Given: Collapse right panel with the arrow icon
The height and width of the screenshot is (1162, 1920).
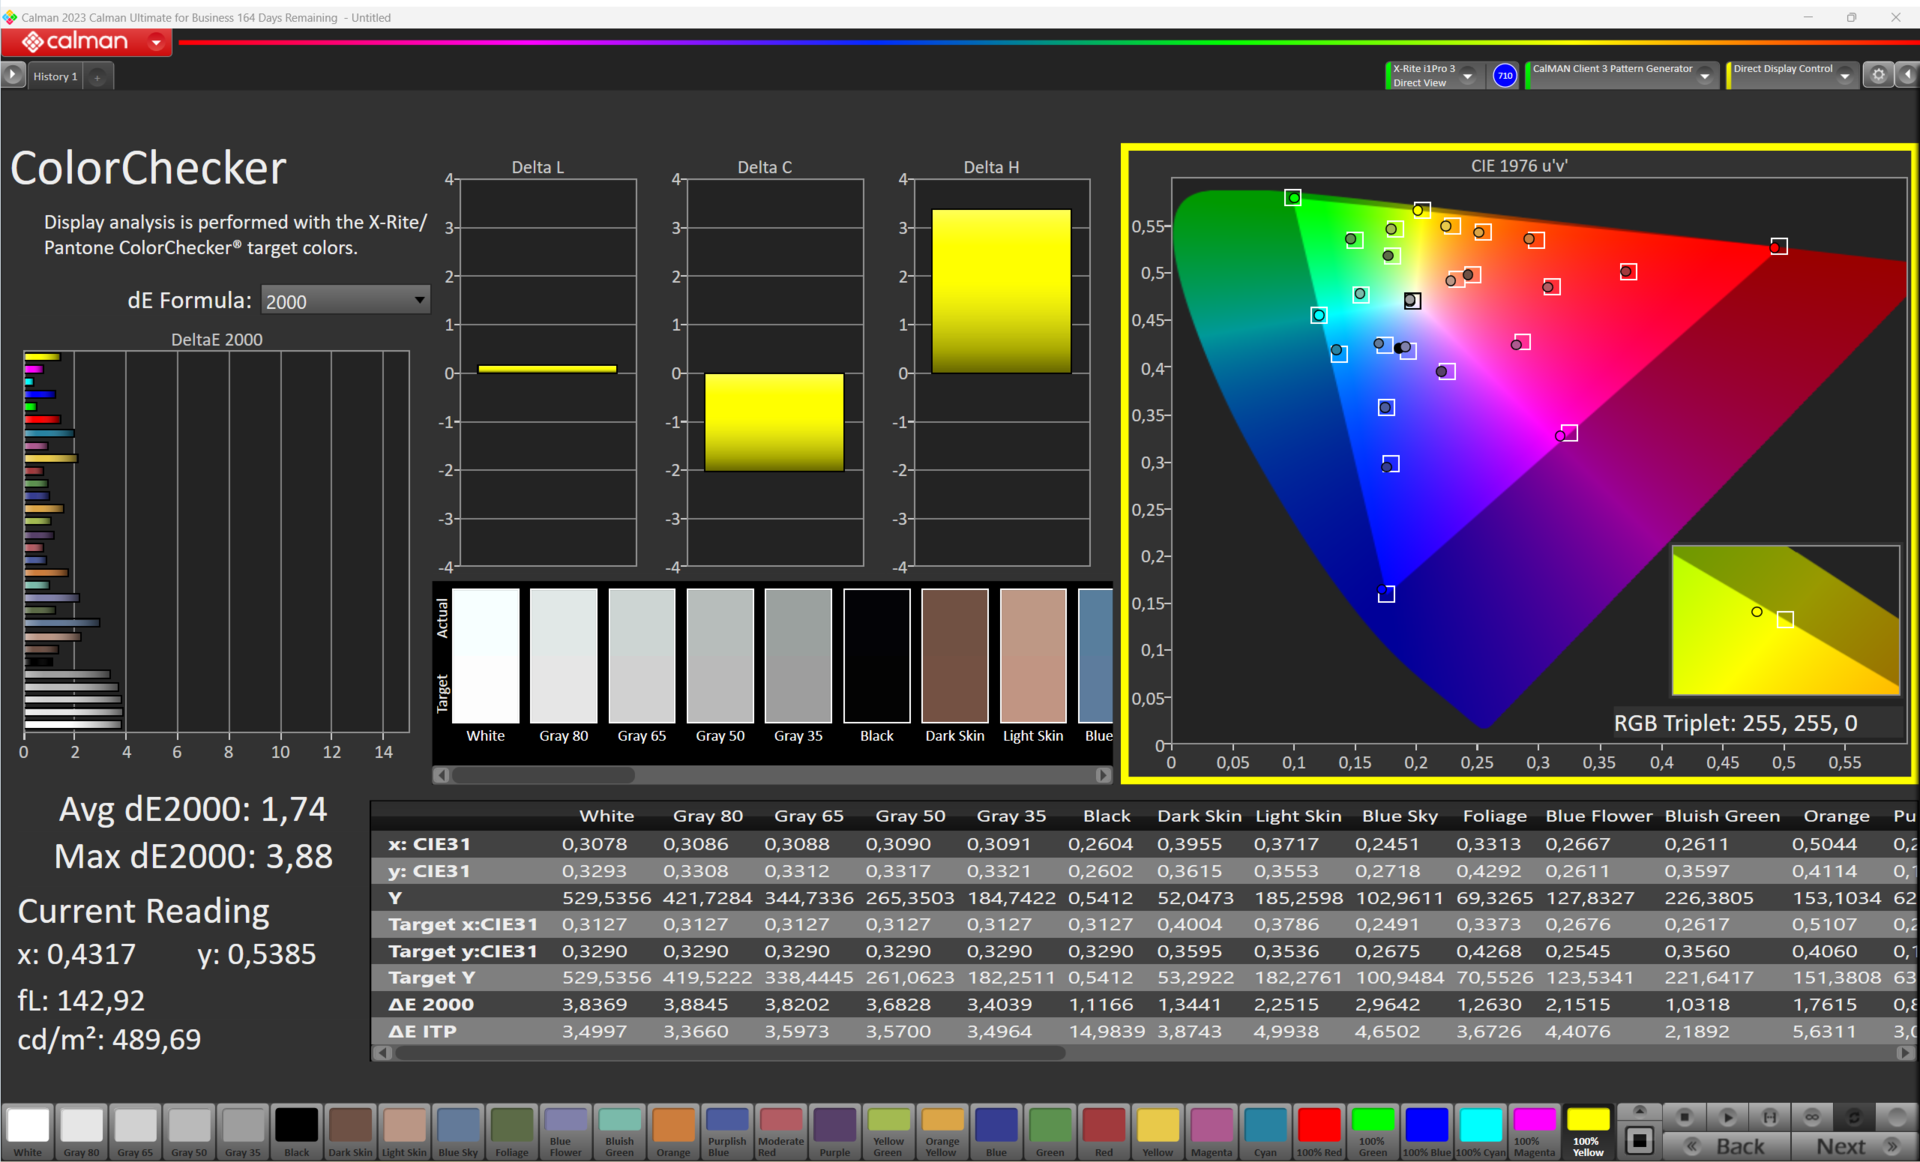Looking at the screenshot, I should 1907,75.
